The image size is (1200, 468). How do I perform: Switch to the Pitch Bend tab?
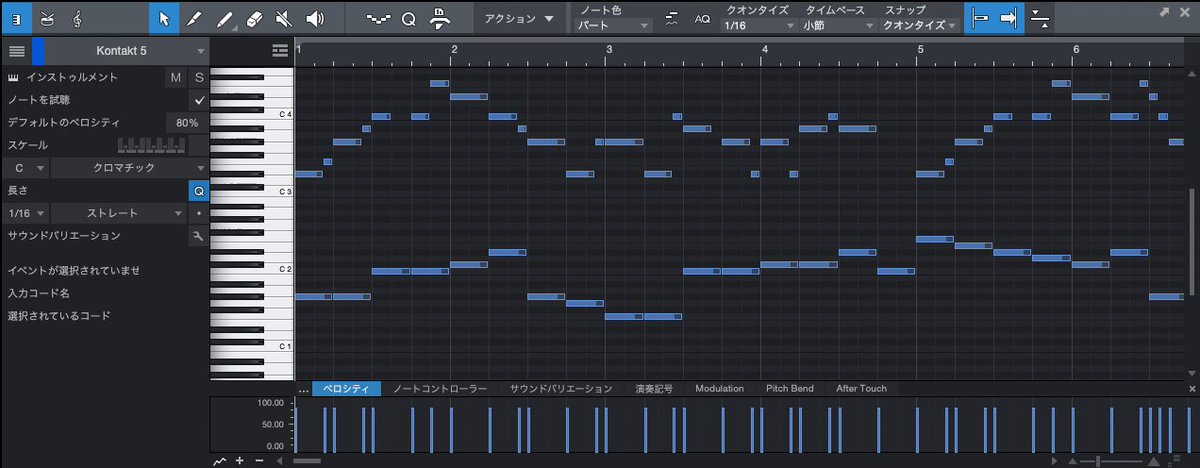pyautogui.click(x=790, y=388)
